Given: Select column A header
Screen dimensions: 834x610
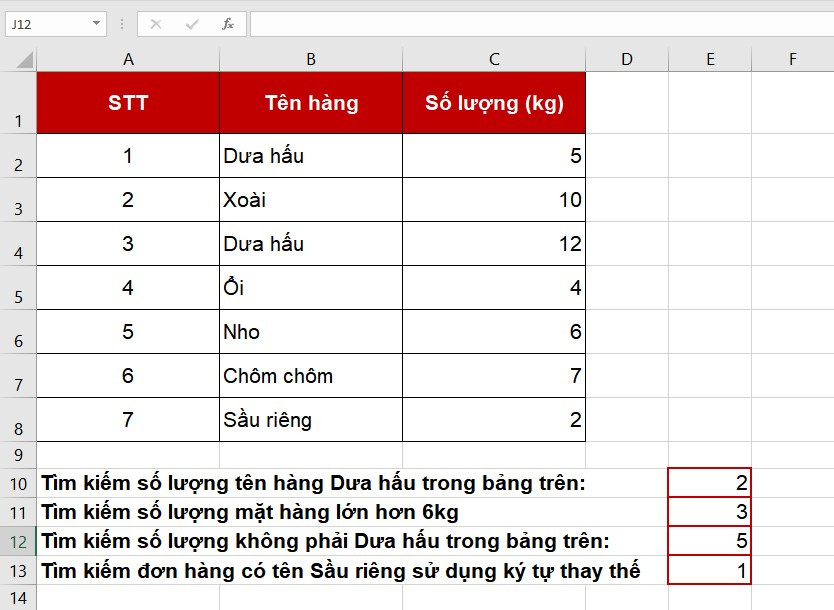Looking at the screenshot, I should [128, 59].
